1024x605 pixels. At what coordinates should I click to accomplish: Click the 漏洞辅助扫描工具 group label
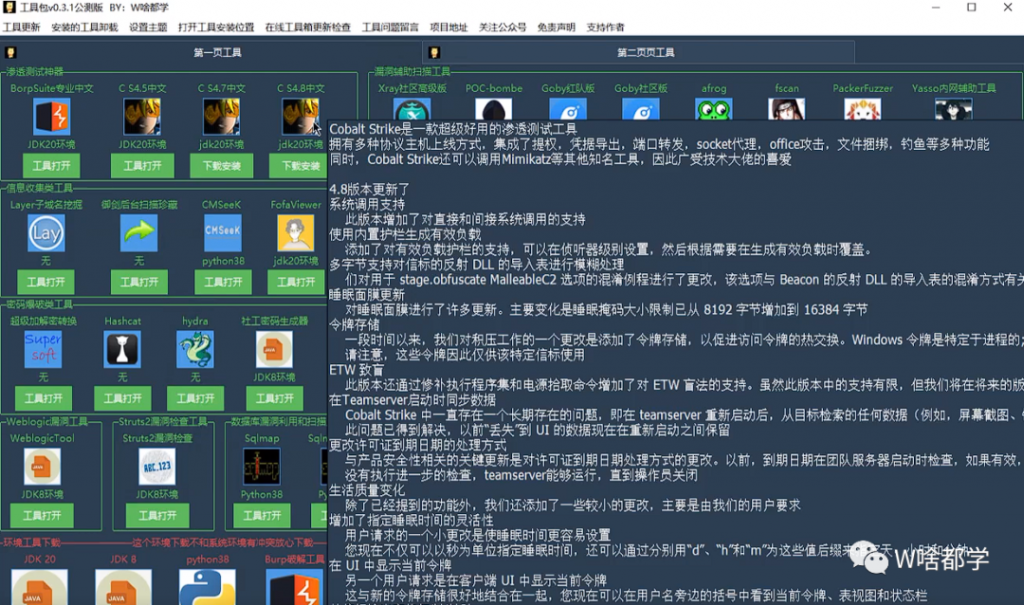point(412,72)
